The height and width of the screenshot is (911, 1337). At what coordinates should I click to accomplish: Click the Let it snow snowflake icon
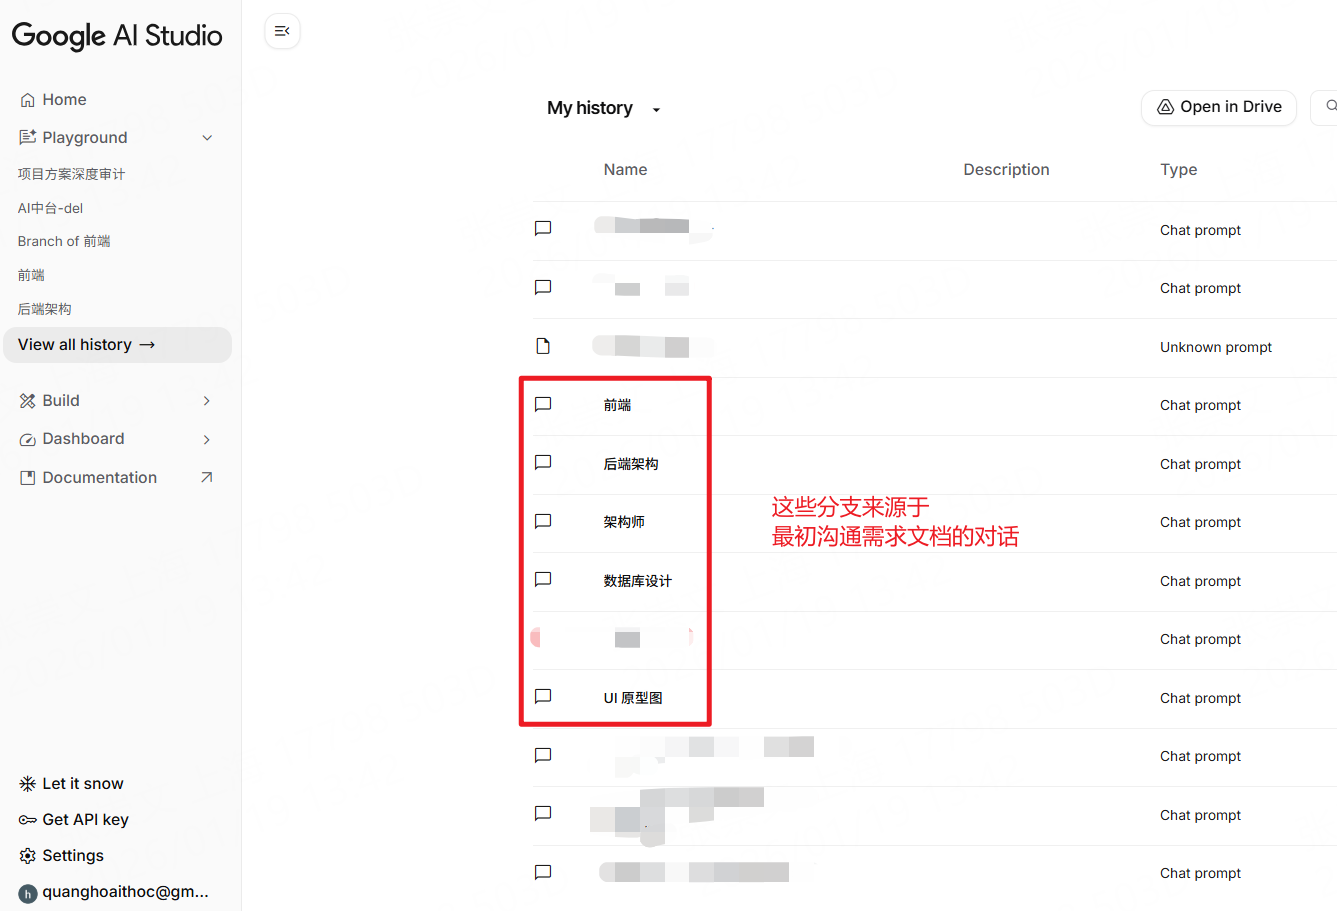click(27, 784)
